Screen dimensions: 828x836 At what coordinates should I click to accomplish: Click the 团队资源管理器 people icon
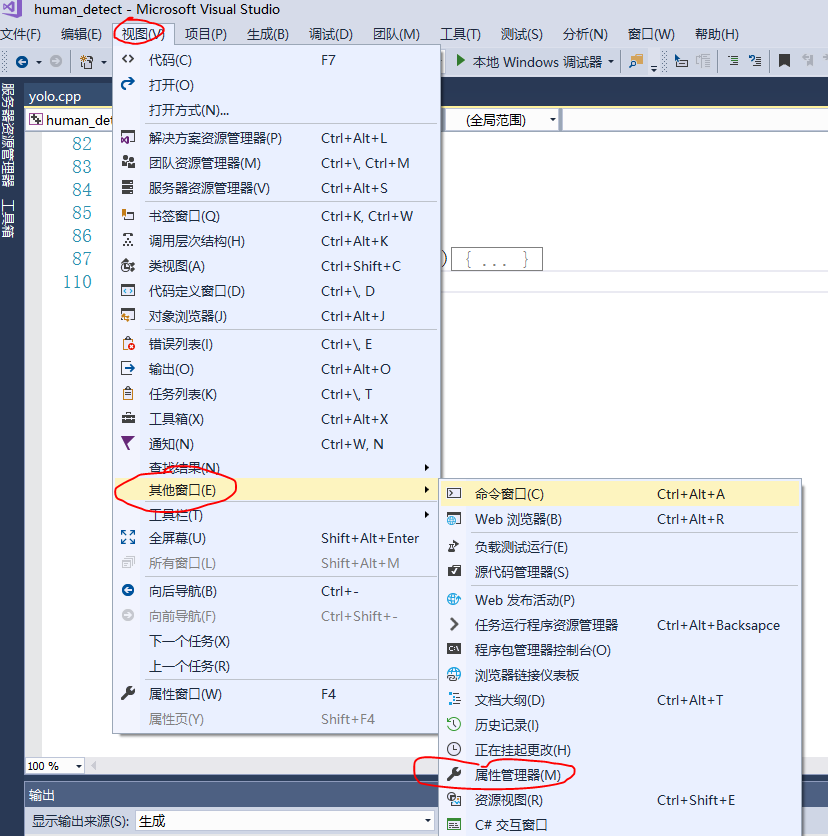tap(128, 163)
